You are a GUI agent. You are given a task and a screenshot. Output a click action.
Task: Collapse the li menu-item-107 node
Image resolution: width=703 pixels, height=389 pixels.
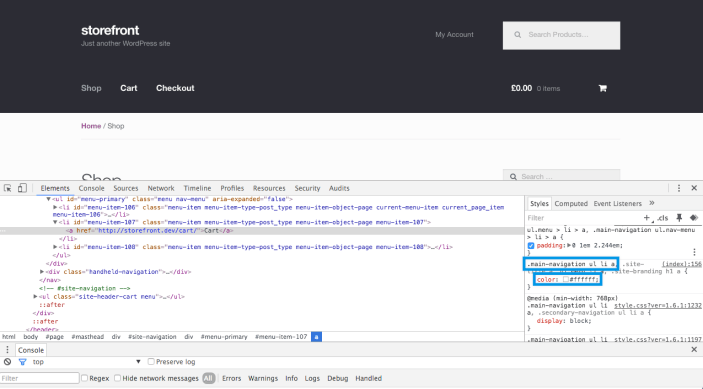pyautogui.click(x=55, y=222)
